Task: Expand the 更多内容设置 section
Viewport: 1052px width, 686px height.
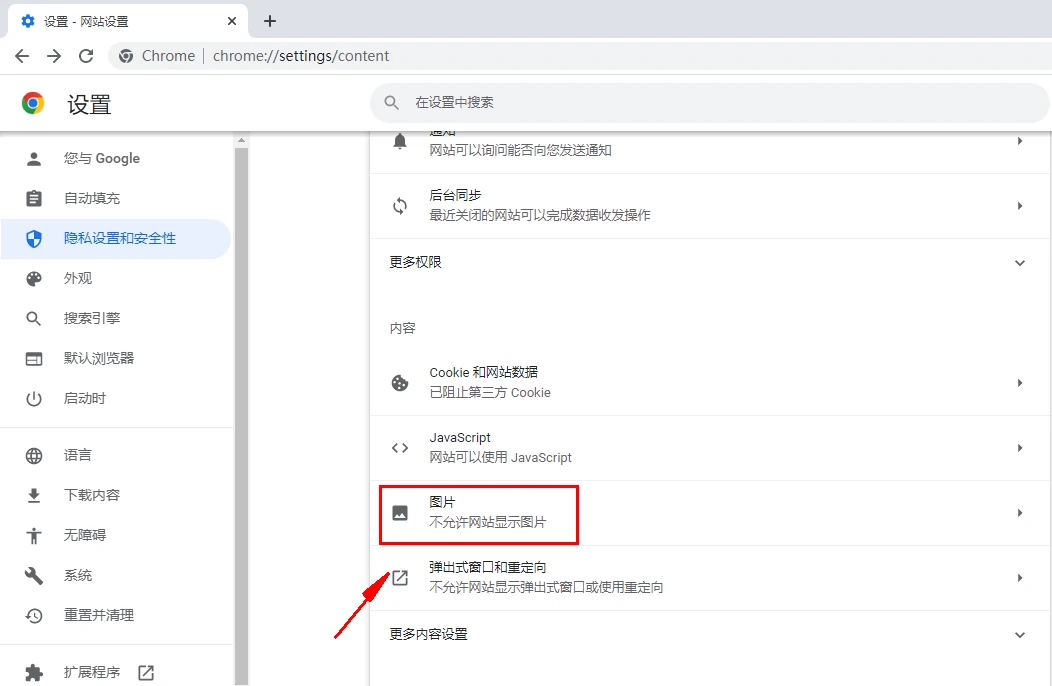Action: [1020, 634]
